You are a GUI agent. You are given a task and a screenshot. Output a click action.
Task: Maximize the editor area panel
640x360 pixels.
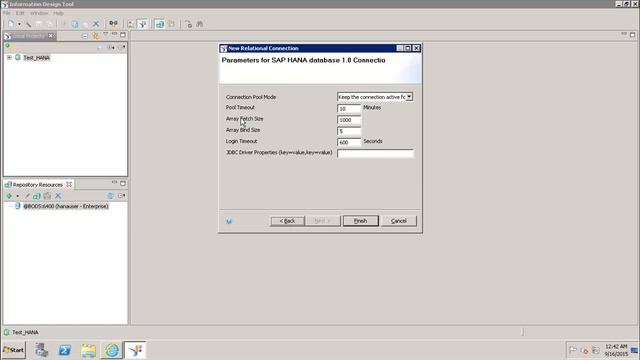point(632,35)
